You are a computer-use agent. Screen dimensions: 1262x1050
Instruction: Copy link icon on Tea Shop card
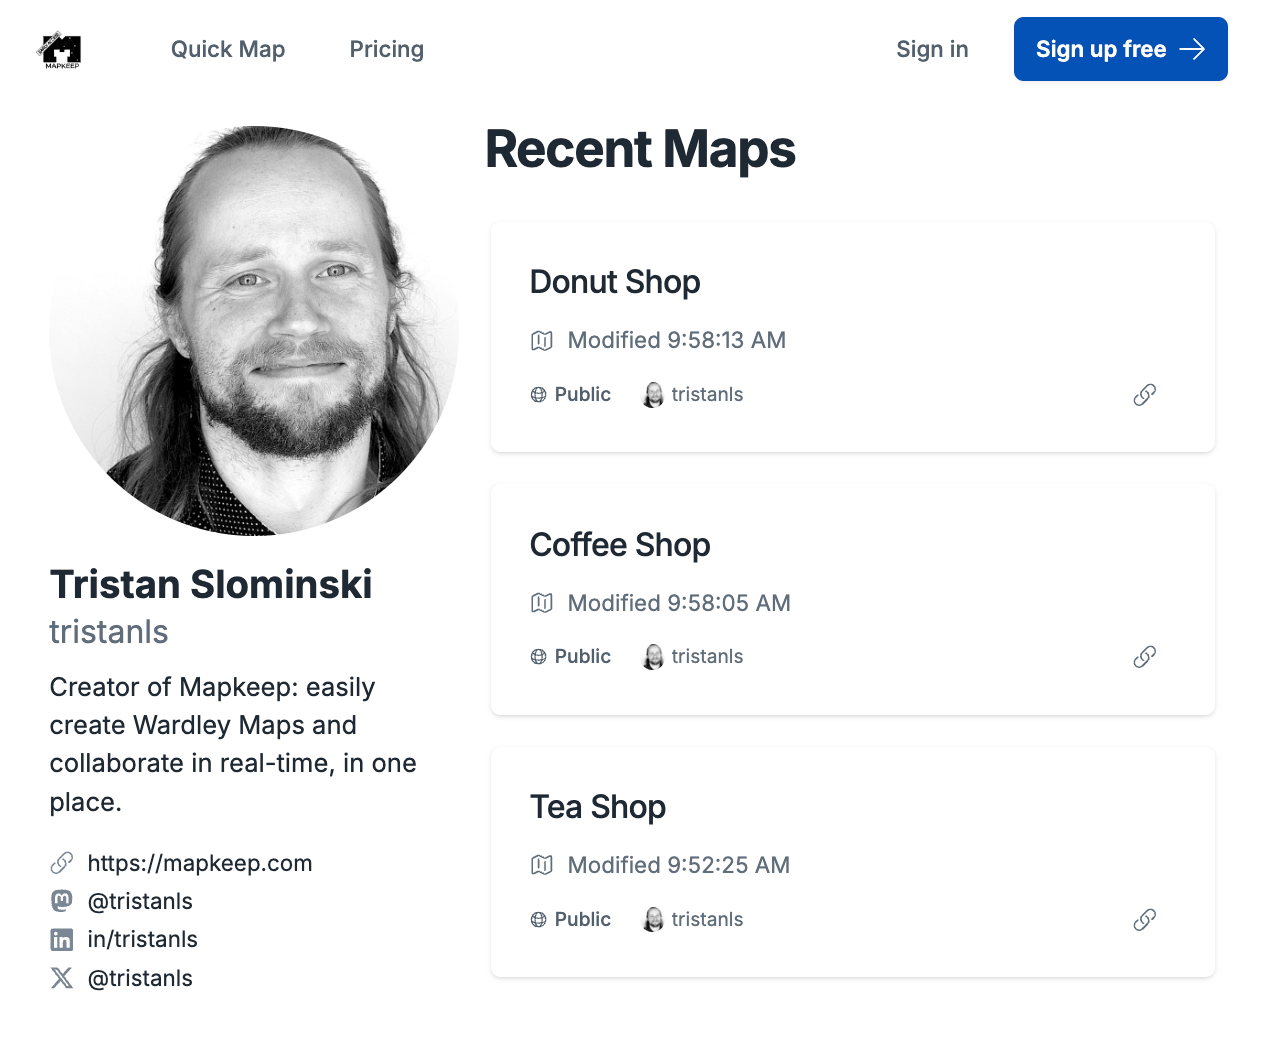(1144, 920)
